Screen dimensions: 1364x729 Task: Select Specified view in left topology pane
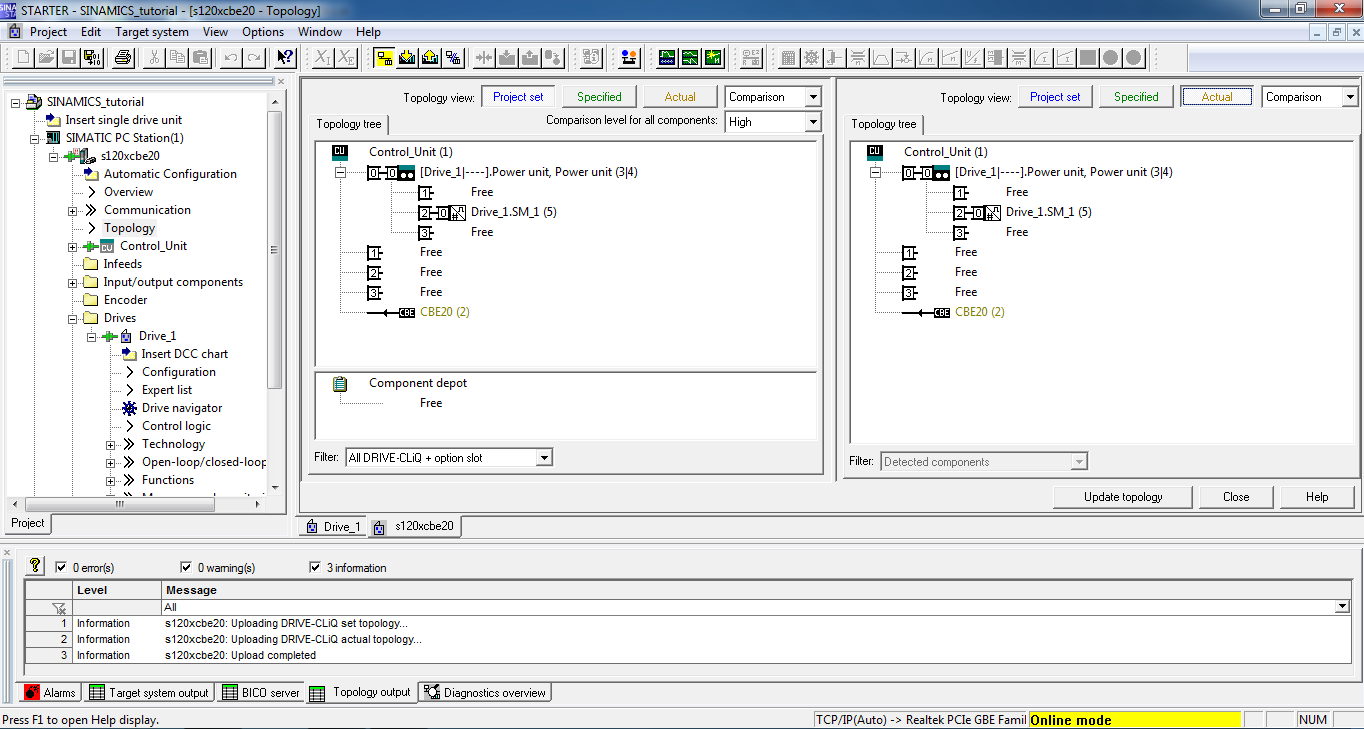click(599, 97)
